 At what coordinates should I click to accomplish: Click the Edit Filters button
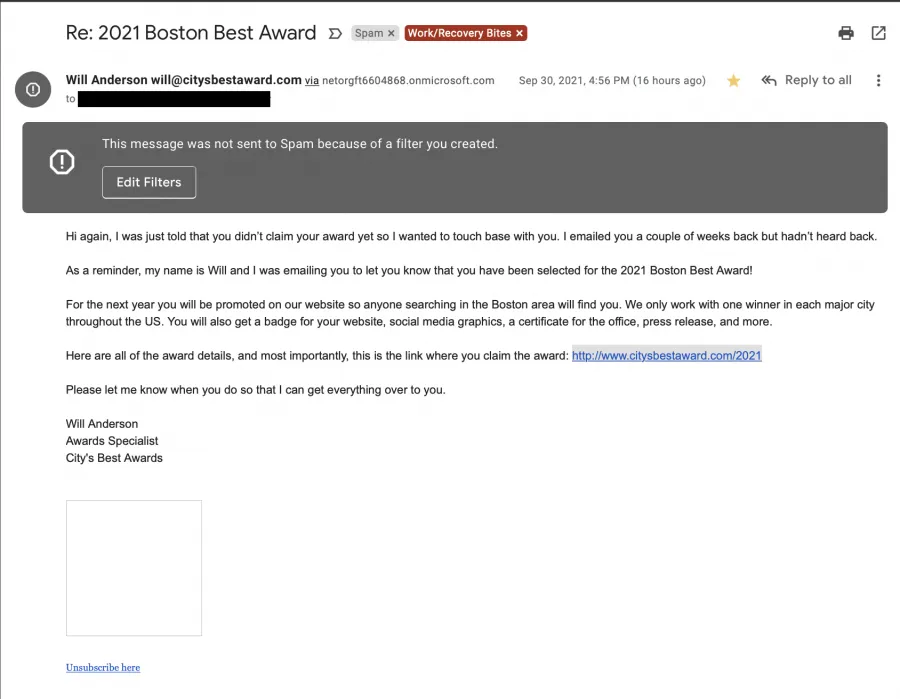click(x=149, y=182)
